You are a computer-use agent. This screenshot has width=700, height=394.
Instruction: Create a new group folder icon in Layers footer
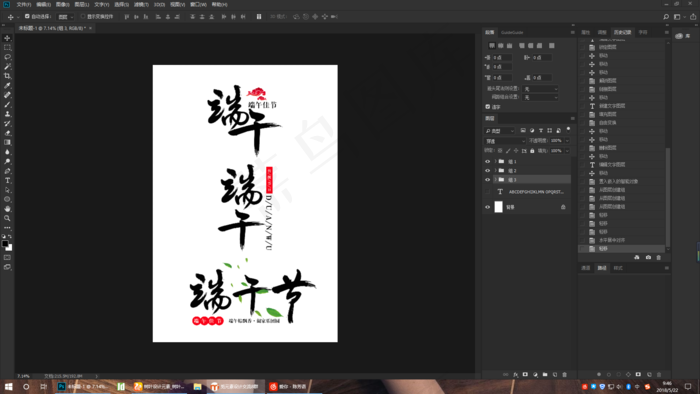click(545, 375)
